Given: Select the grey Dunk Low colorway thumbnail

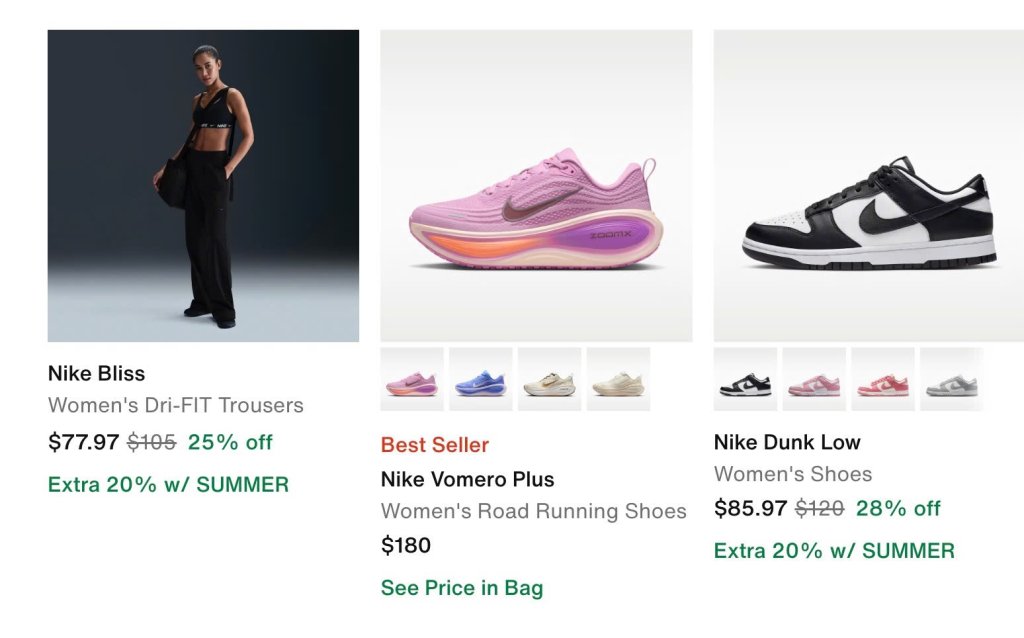Looking at the screenshot, I should point(952,379).
